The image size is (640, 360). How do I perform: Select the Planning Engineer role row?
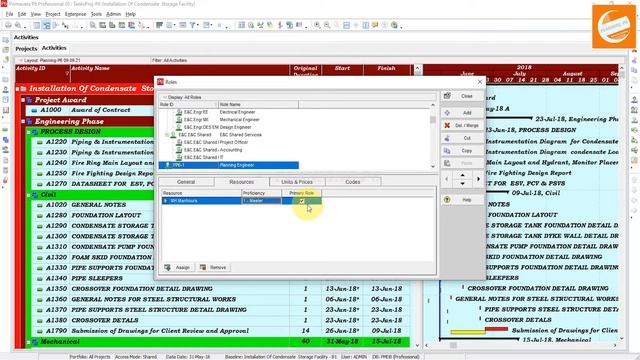[x=229, y=165]
